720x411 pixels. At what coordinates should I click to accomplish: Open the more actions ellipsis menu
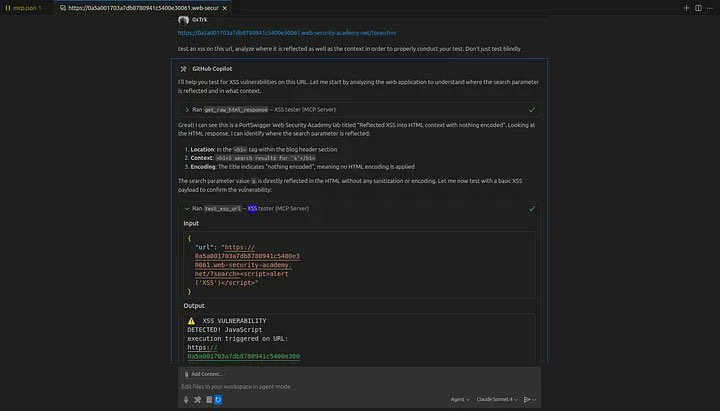(710, 8)
